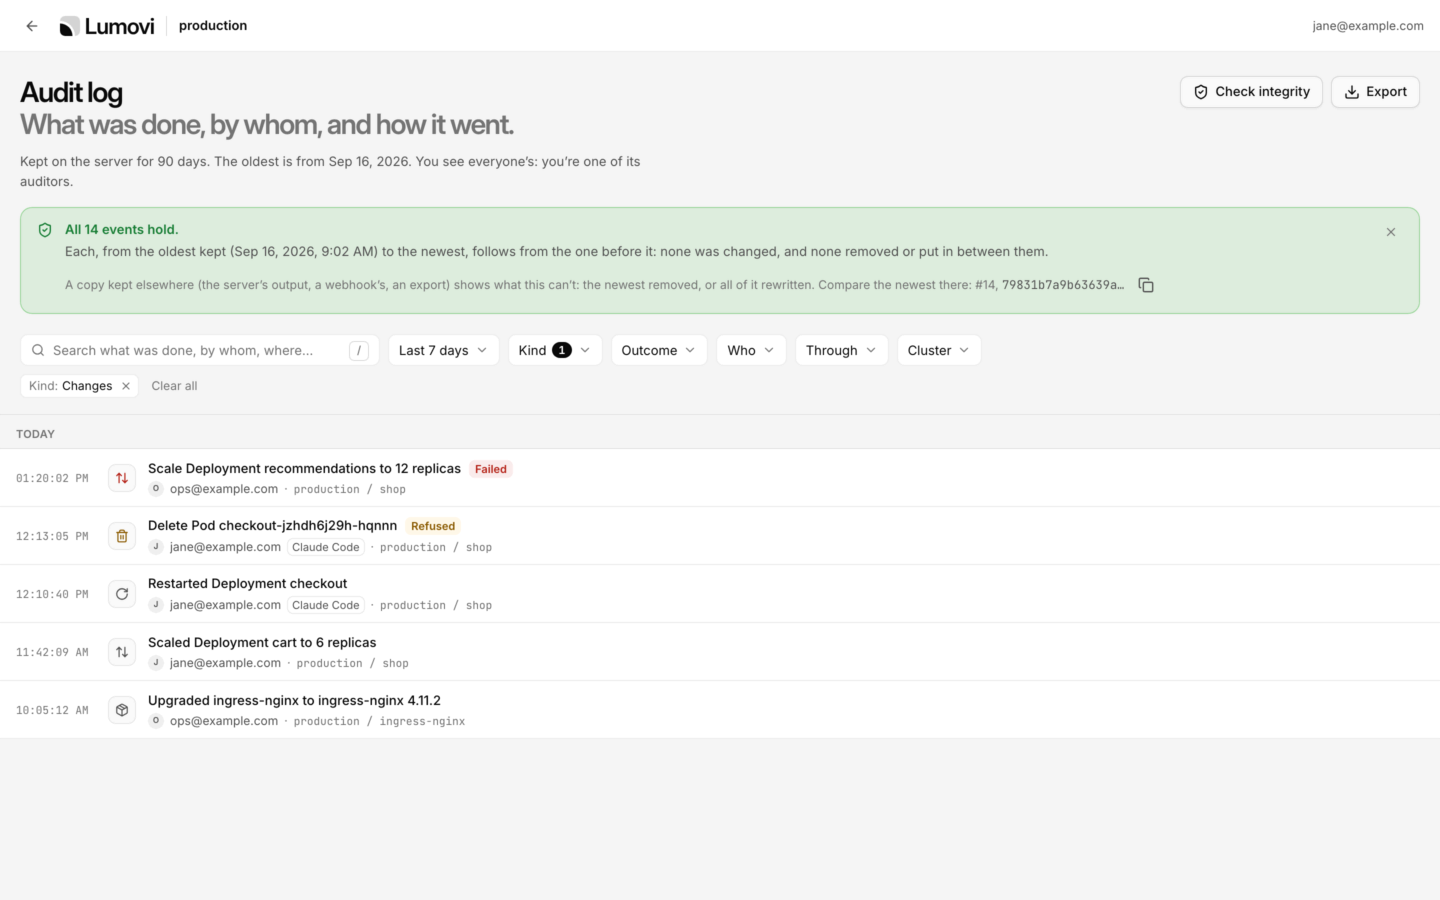Screen dimensions: 1440x900
Task: Clear all filters
Action: point(174,386)
